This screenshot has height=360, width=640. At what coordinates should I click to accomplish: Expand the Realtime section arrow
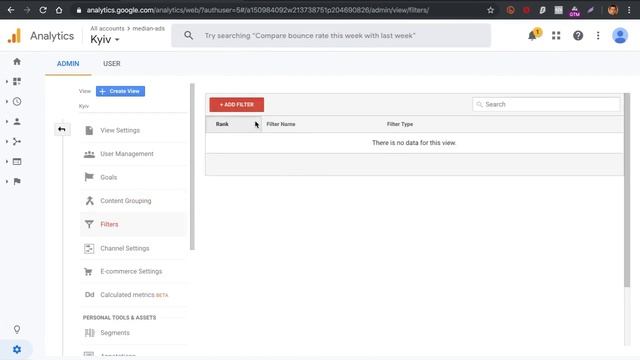[7, 102]
